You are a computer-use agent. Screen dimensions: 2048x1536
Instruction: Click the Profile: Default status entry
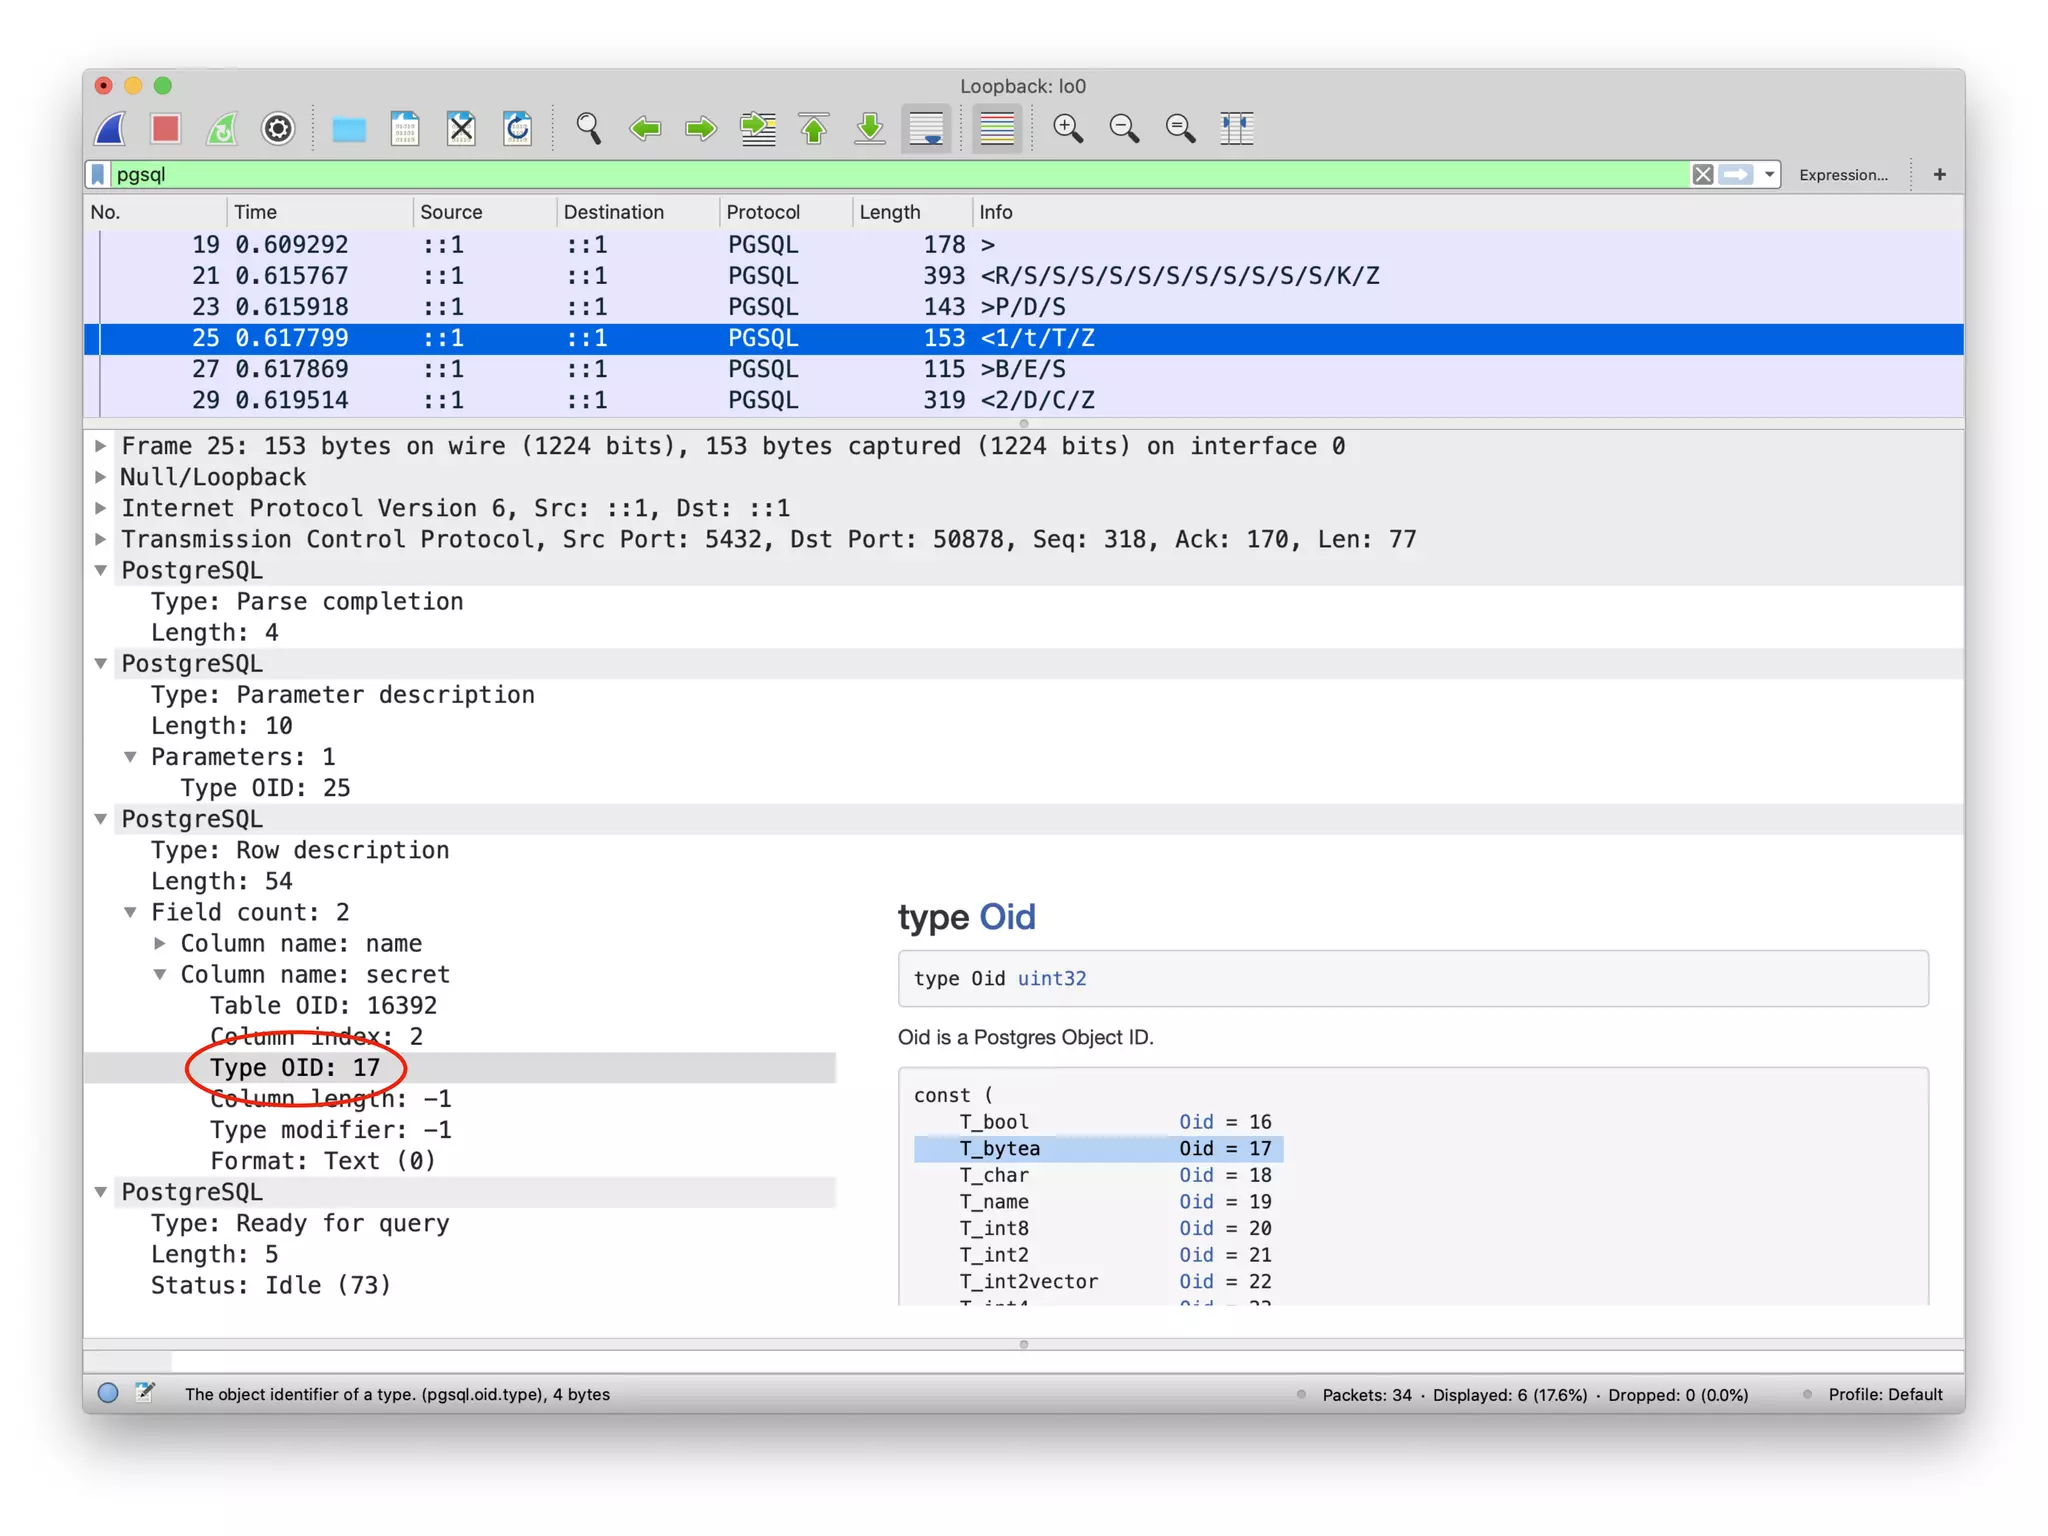[1885, 1394]
